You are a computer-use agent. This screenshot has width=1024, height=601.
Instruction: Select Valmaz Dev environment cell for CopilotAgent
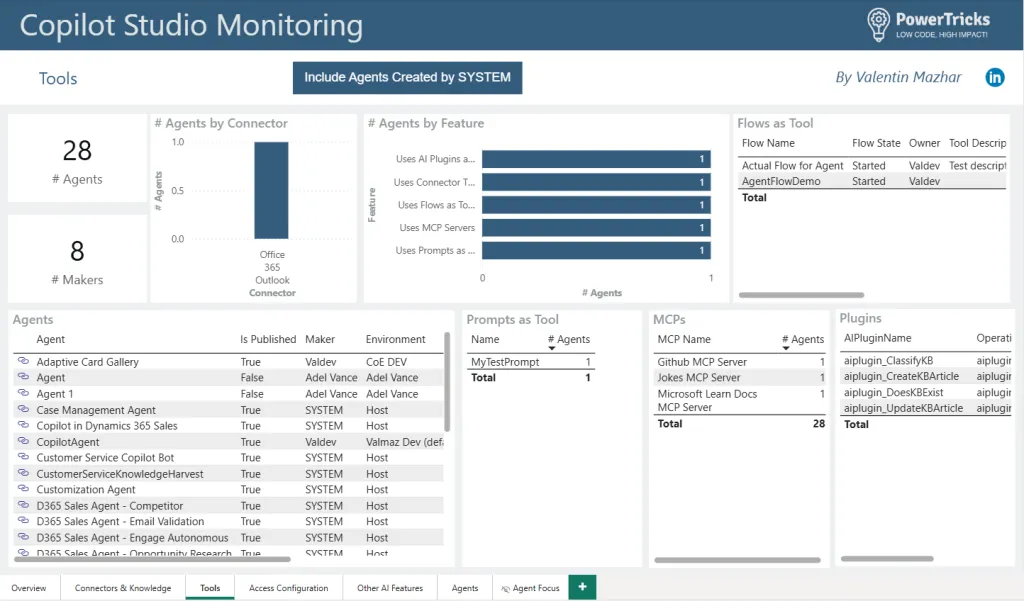click(x=404, y=442)
